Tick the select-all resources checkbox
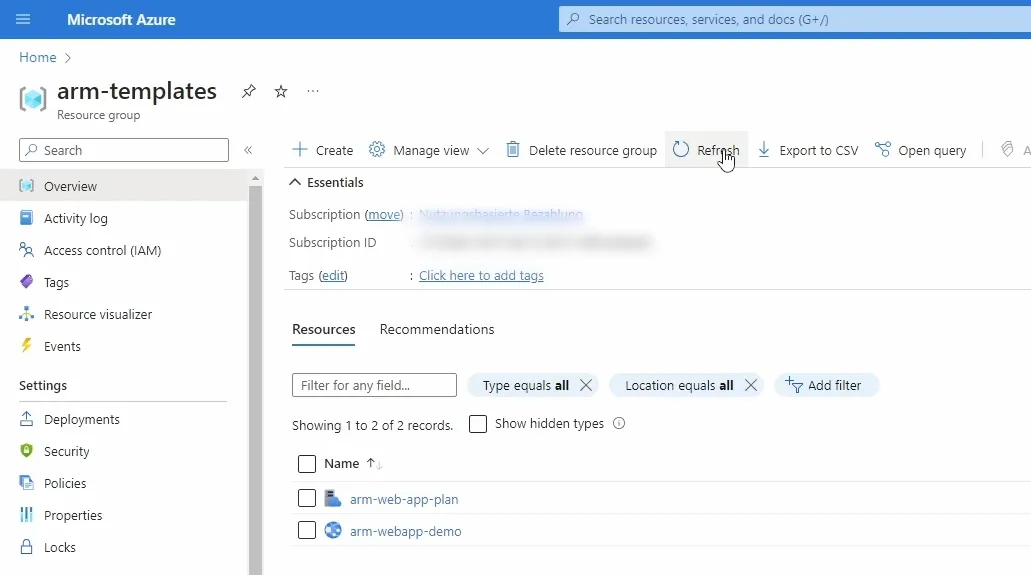Image resolution: width=1031 pixels, height=575 pixels. click(306, 464)
